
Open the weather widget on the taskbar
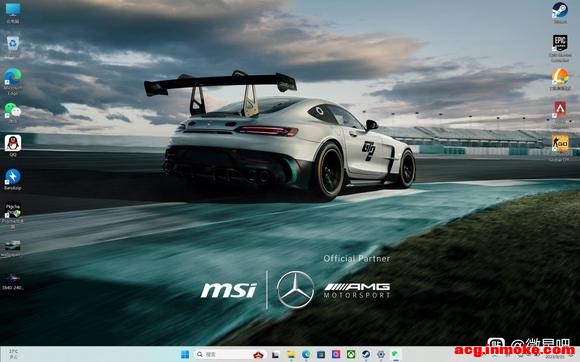(13, 354)
